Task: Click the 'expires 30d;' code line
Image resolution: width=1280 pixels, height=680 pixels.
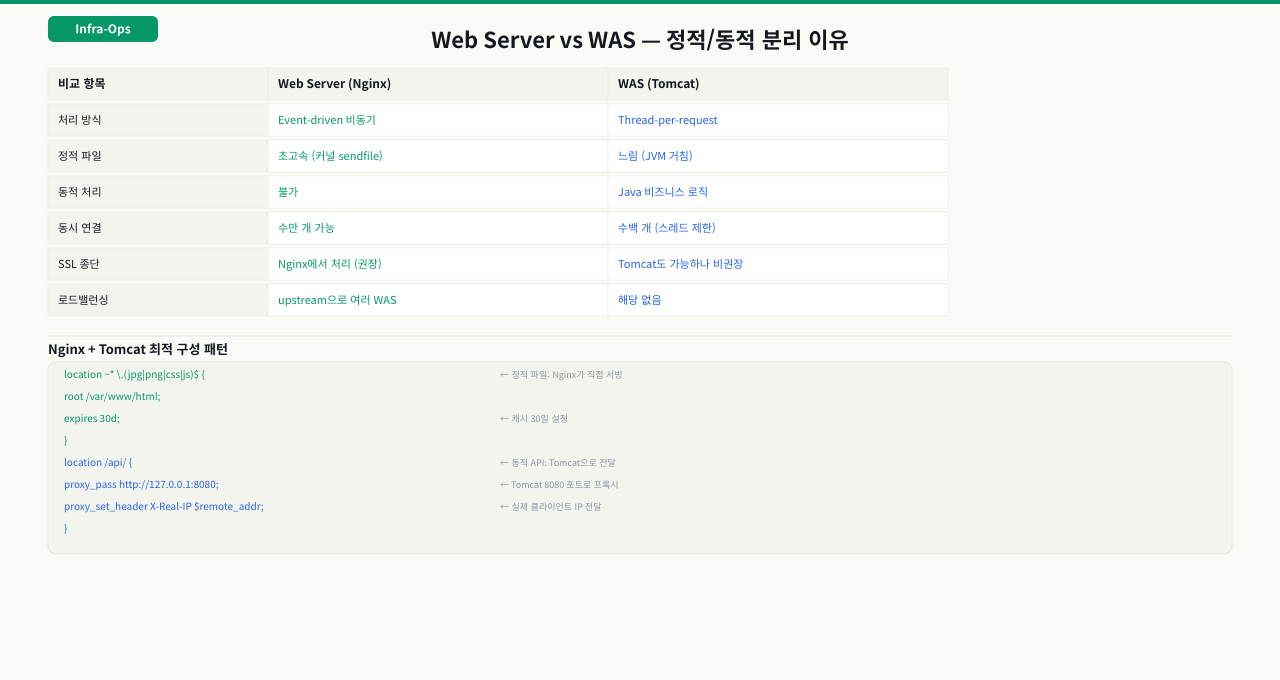Action: pos(92,418)
